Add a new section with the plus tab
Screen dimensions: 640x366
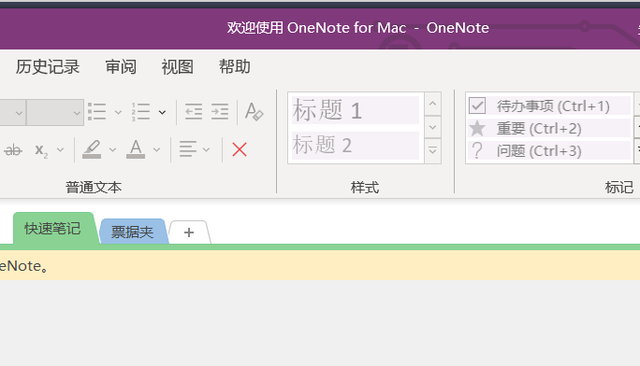coord(189,233)
